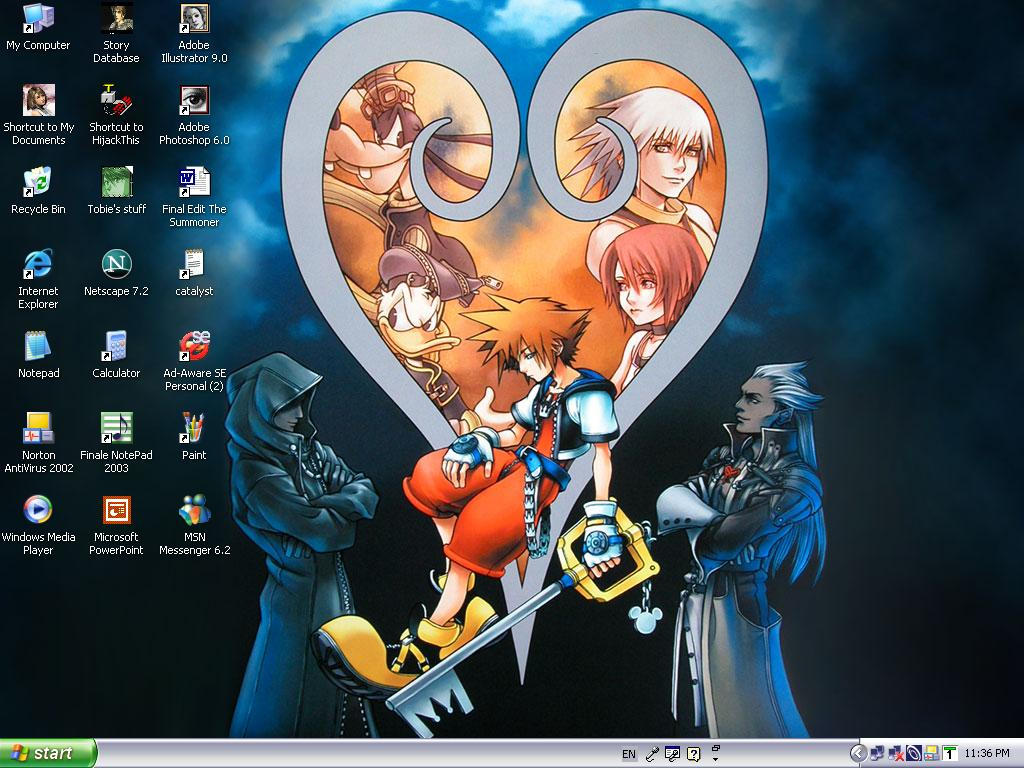Screen dimensions: 1024x768
Task: Select the Shortcut to HijackThis icon
Action: (116, 115)
